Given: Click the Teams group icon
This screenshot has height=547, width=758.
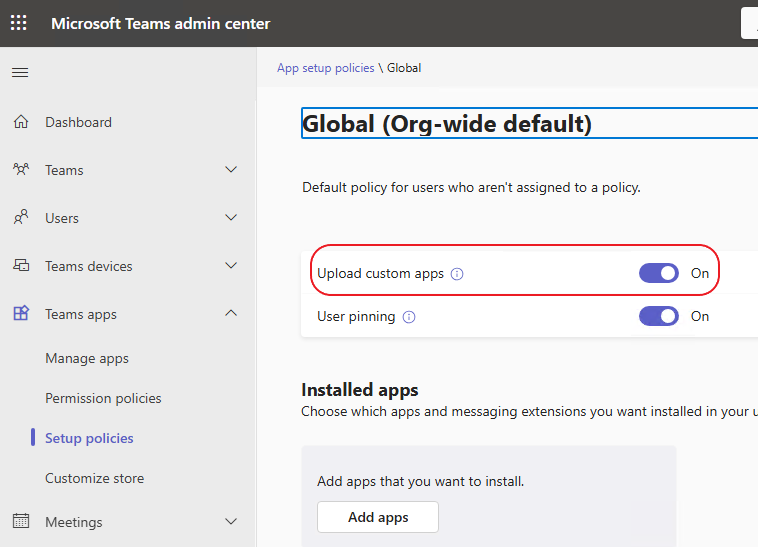Looking at the screenshot, I should (21, 170).
